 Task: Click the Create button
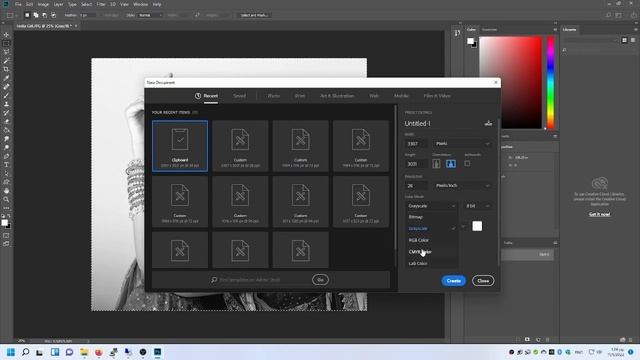453,281
